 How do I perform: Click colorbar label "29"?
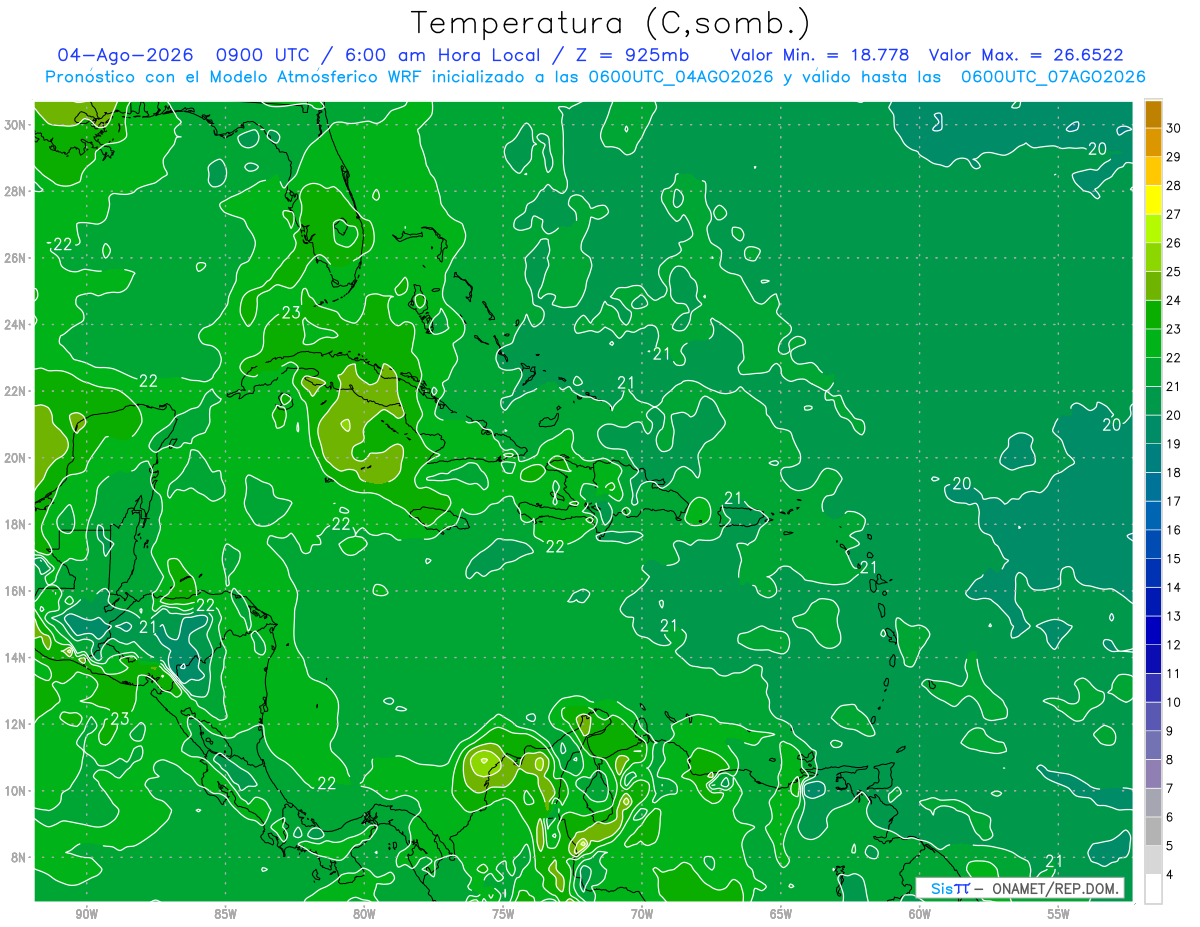[x=1174, y=157]
